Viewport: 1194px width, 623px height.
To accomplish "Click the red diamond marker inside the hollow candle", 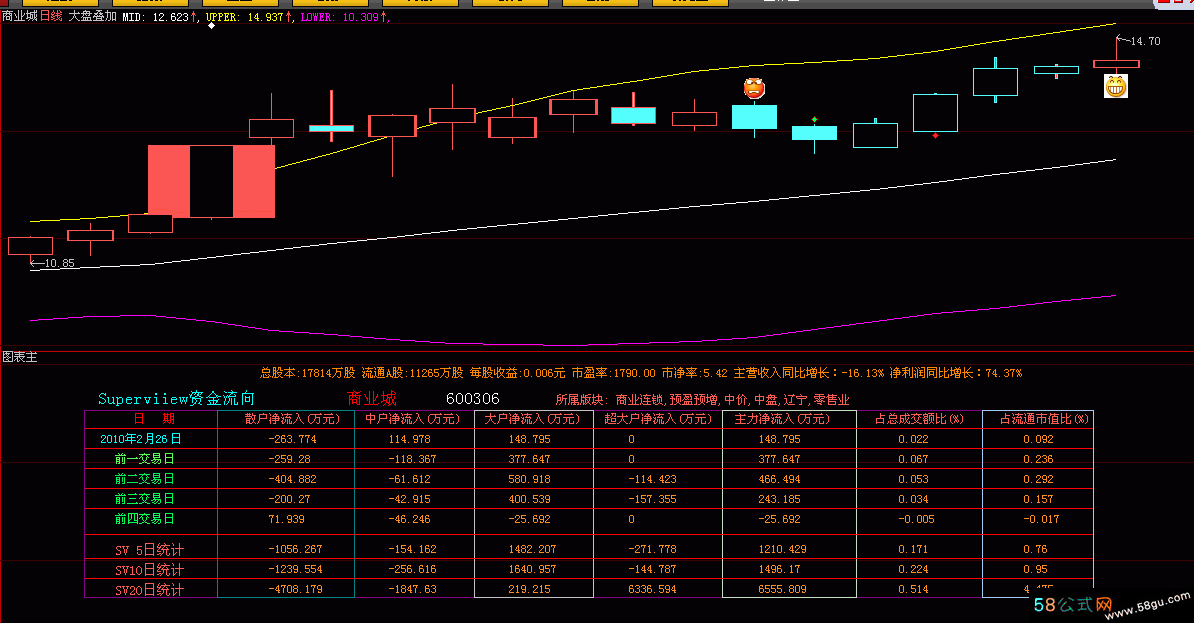I will pyautogui.click(x=935, y=134).
